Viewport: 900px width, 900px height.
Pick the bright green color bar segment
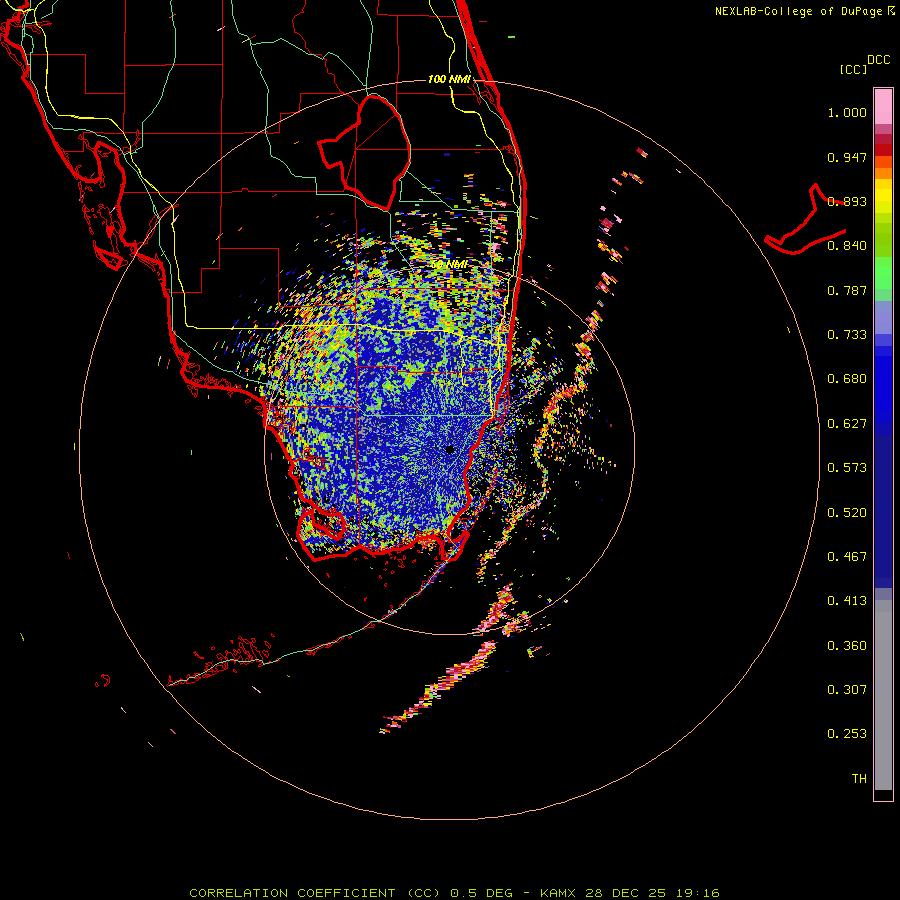[883, 273]
